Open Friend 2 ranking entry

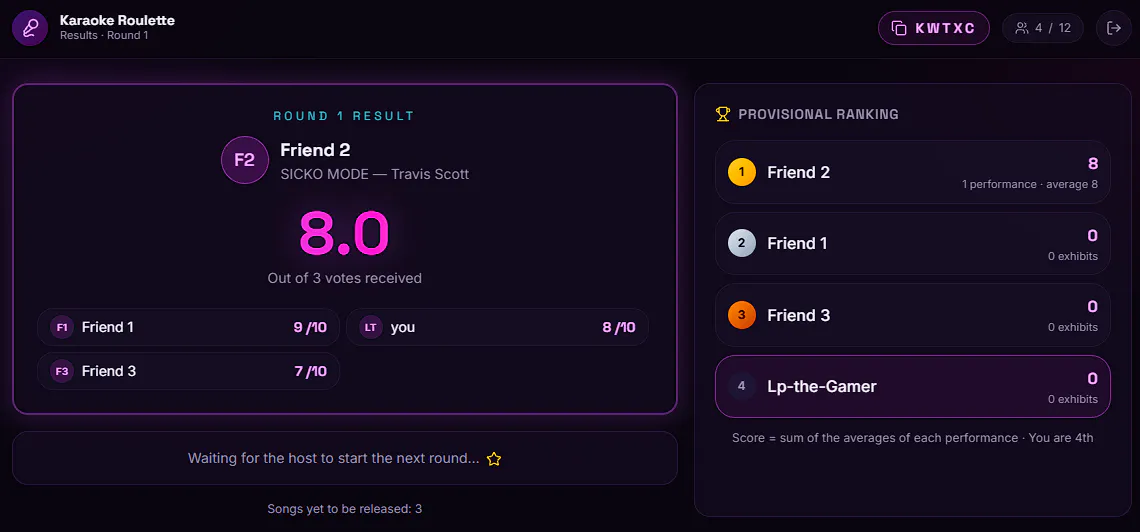point(912,172)
